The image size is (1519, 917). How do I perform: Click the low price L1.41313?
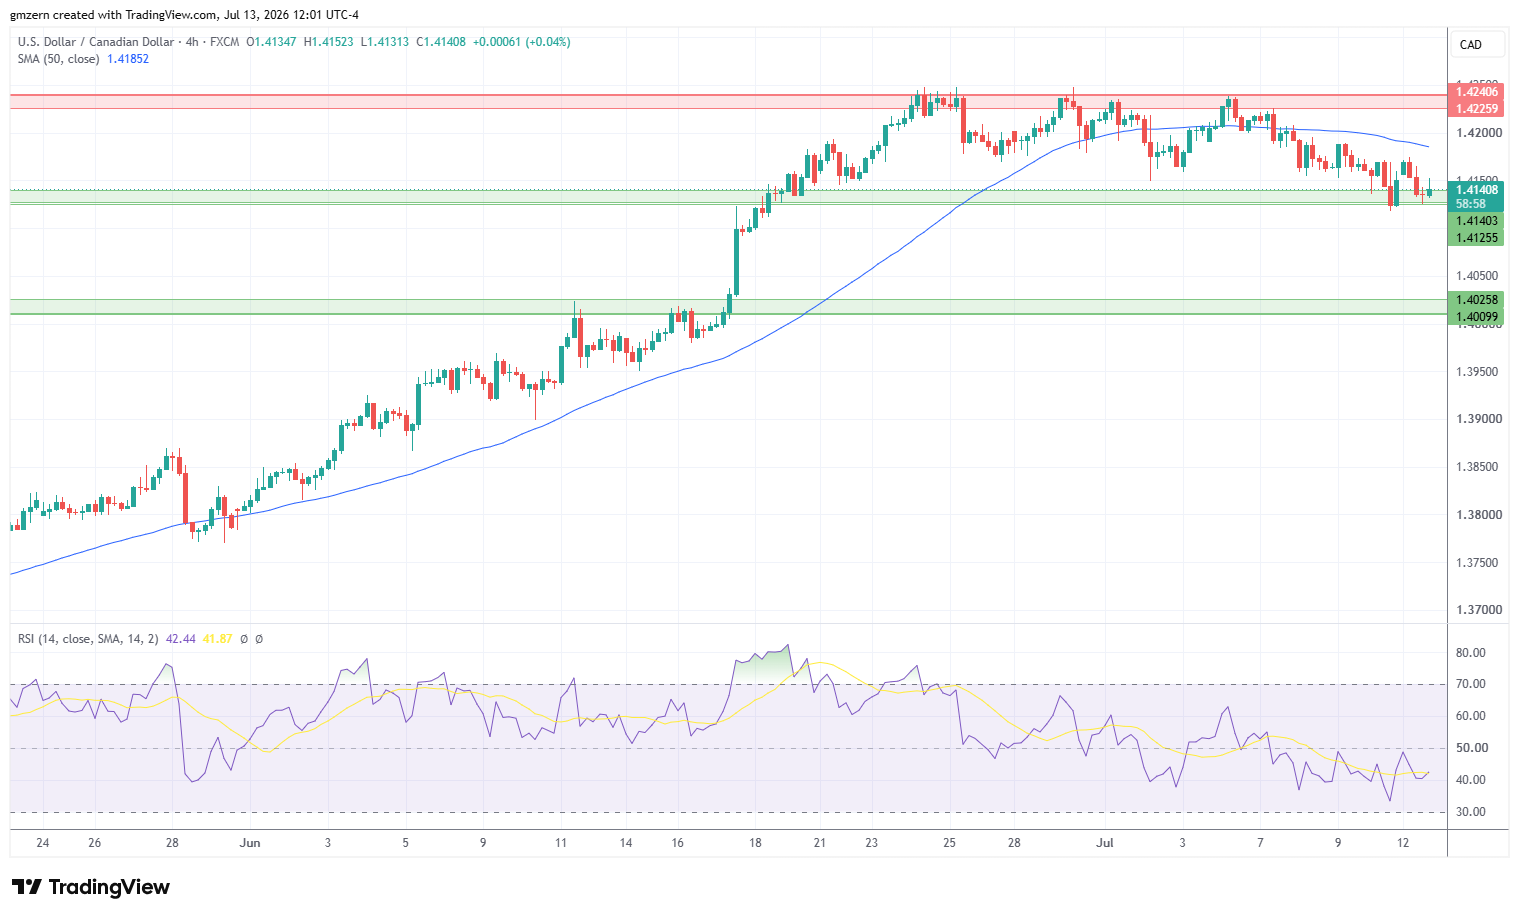click(384, 42)
